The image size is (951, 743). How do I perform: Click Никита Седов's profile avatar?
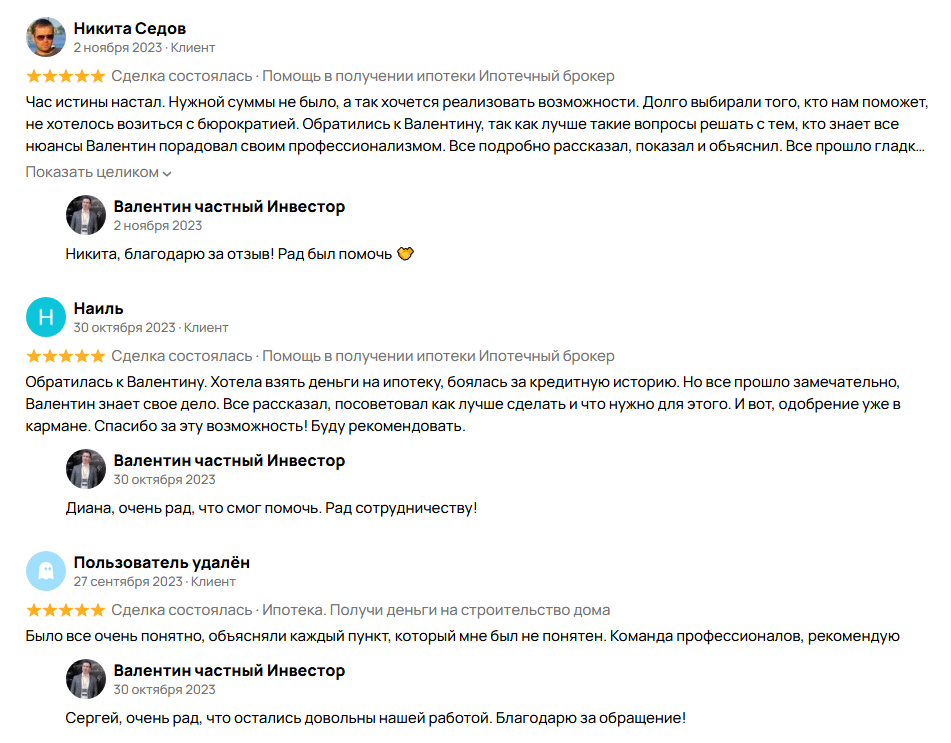pos(45,38)
